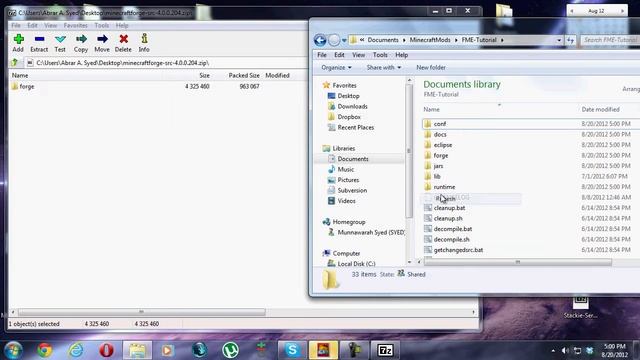Expand address bar history dropdown in Explorer

tap(559, 40)
